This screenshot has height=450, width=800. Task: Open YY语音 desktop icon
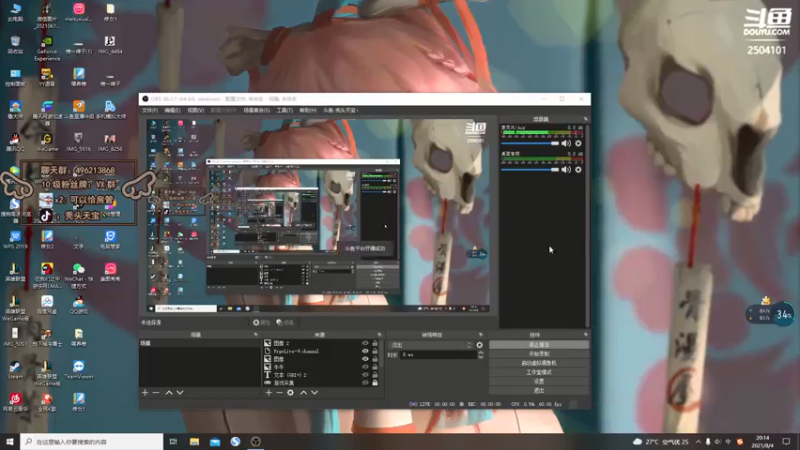(47, 77)
